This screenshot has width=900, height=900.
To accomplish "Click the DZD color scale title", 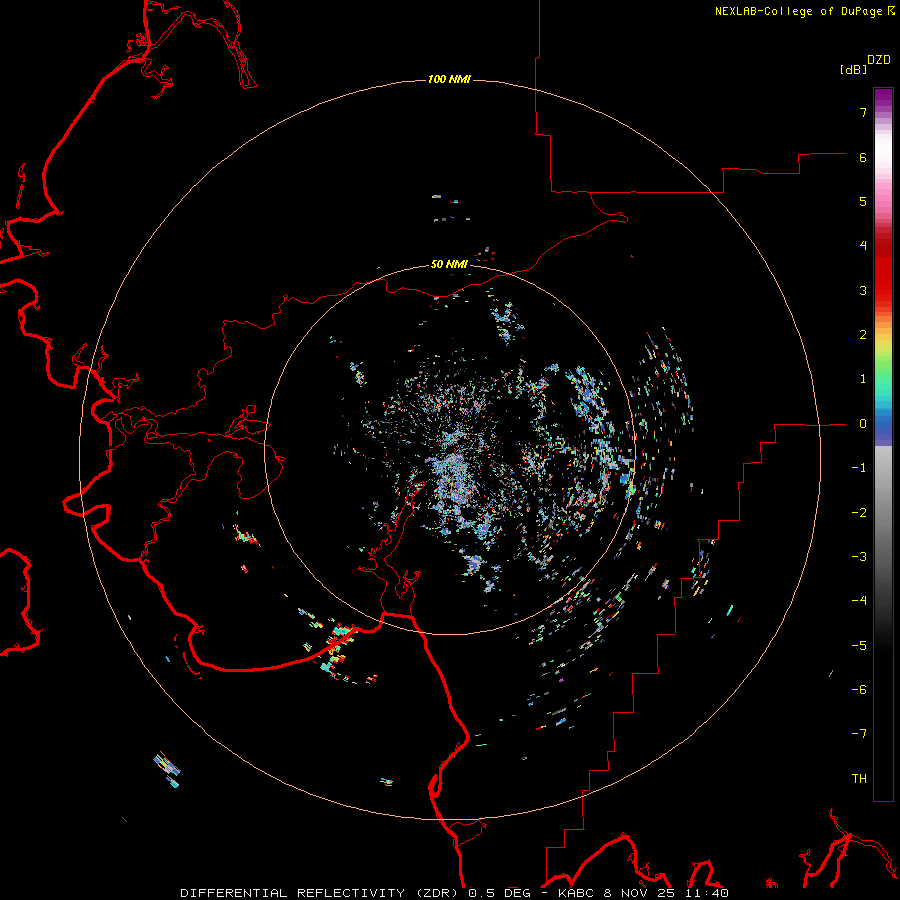I will tap(879, 60).
